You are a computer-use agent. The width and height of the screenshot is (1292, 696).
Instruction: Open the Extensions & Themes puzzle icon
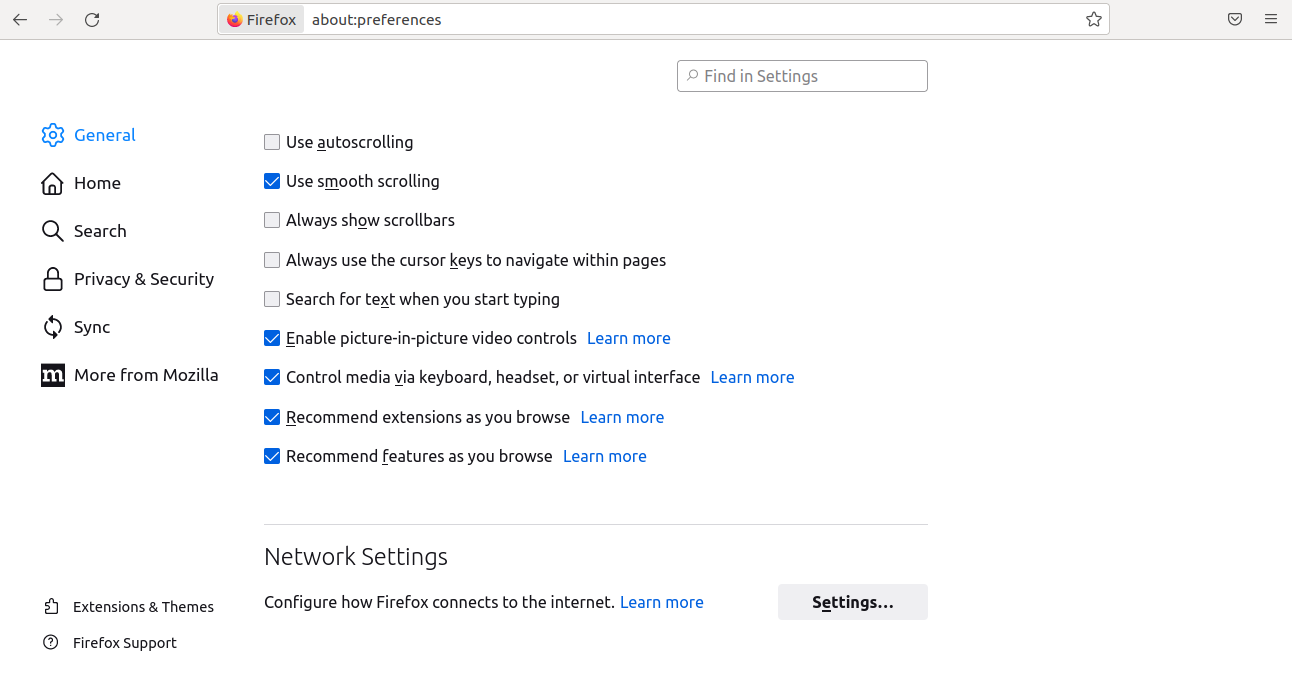click(51, 607)
